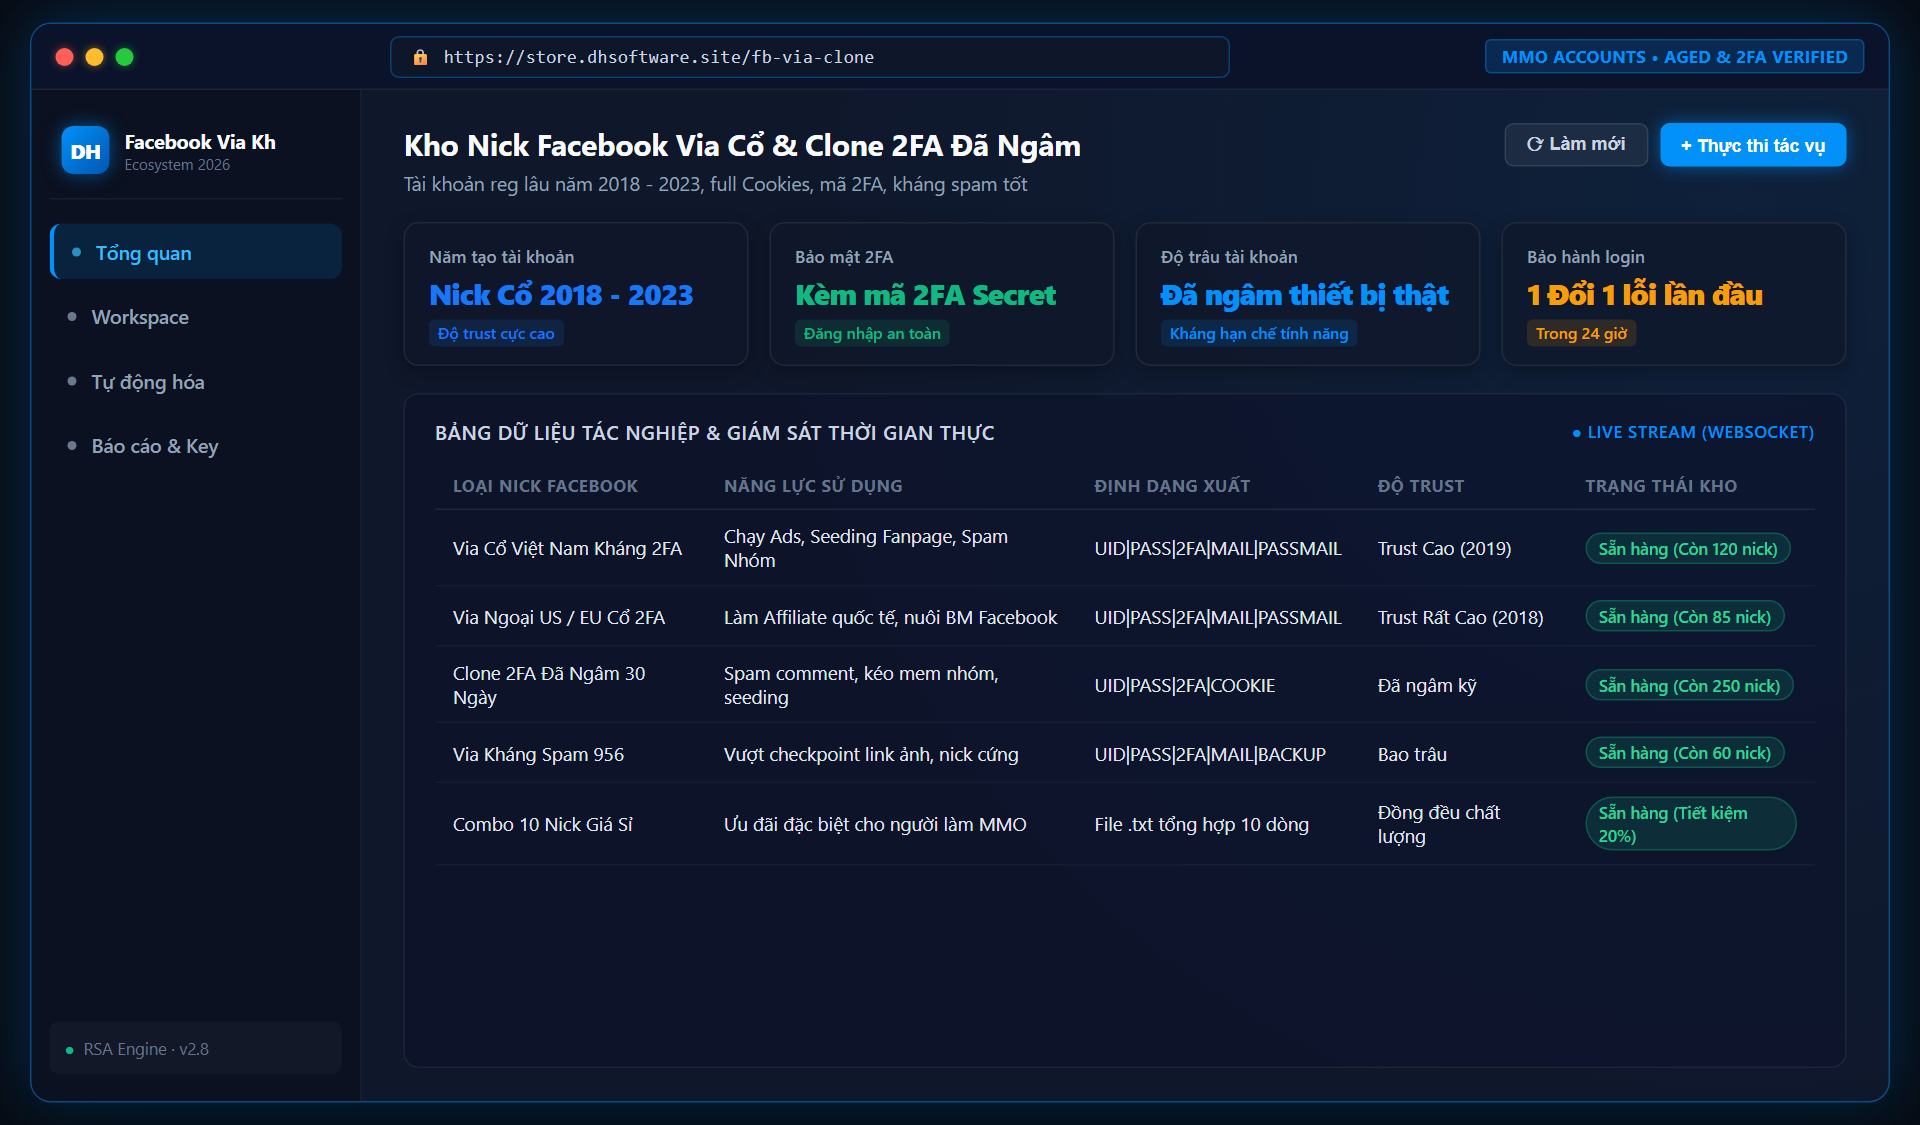Viewport: 1920px width, 1125px height.
Task: Click NĂNG LỰC SỬ DỤNG column header
Action: tap(813, 486)
